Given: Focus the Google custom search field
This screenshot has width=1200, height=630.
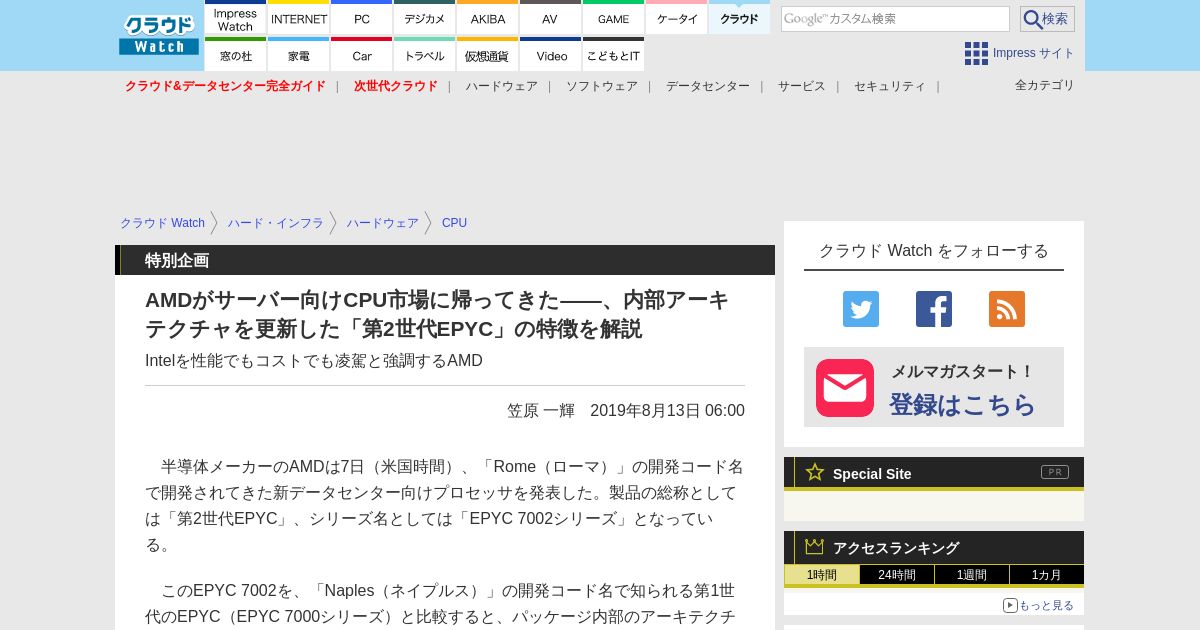Looking at the screenshot, I should point(895,19).
